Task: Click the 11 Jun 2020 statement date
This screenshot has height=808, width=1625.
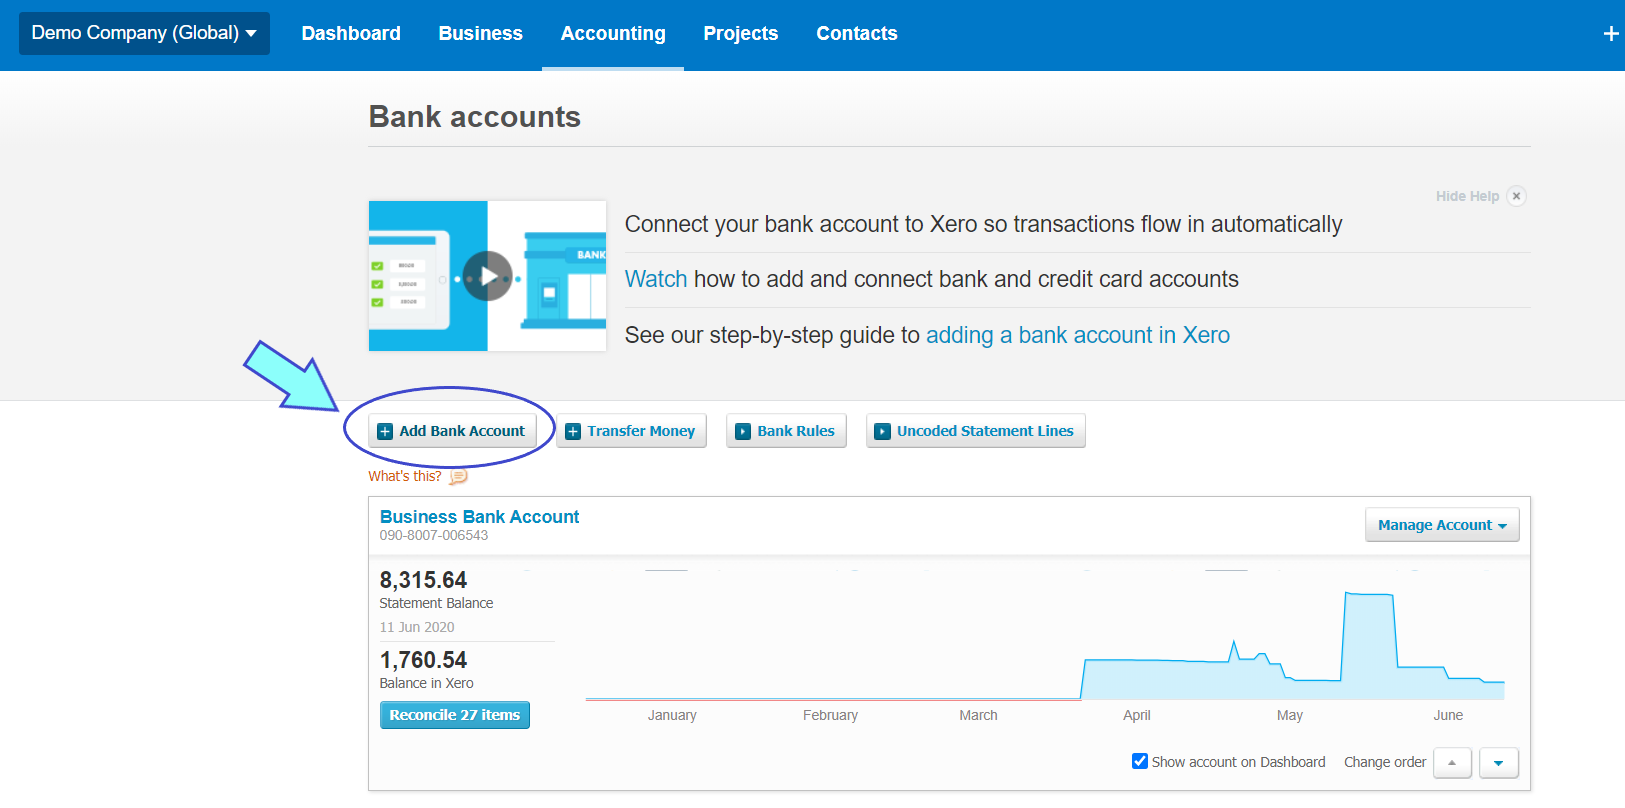Action: coord(417,627)
